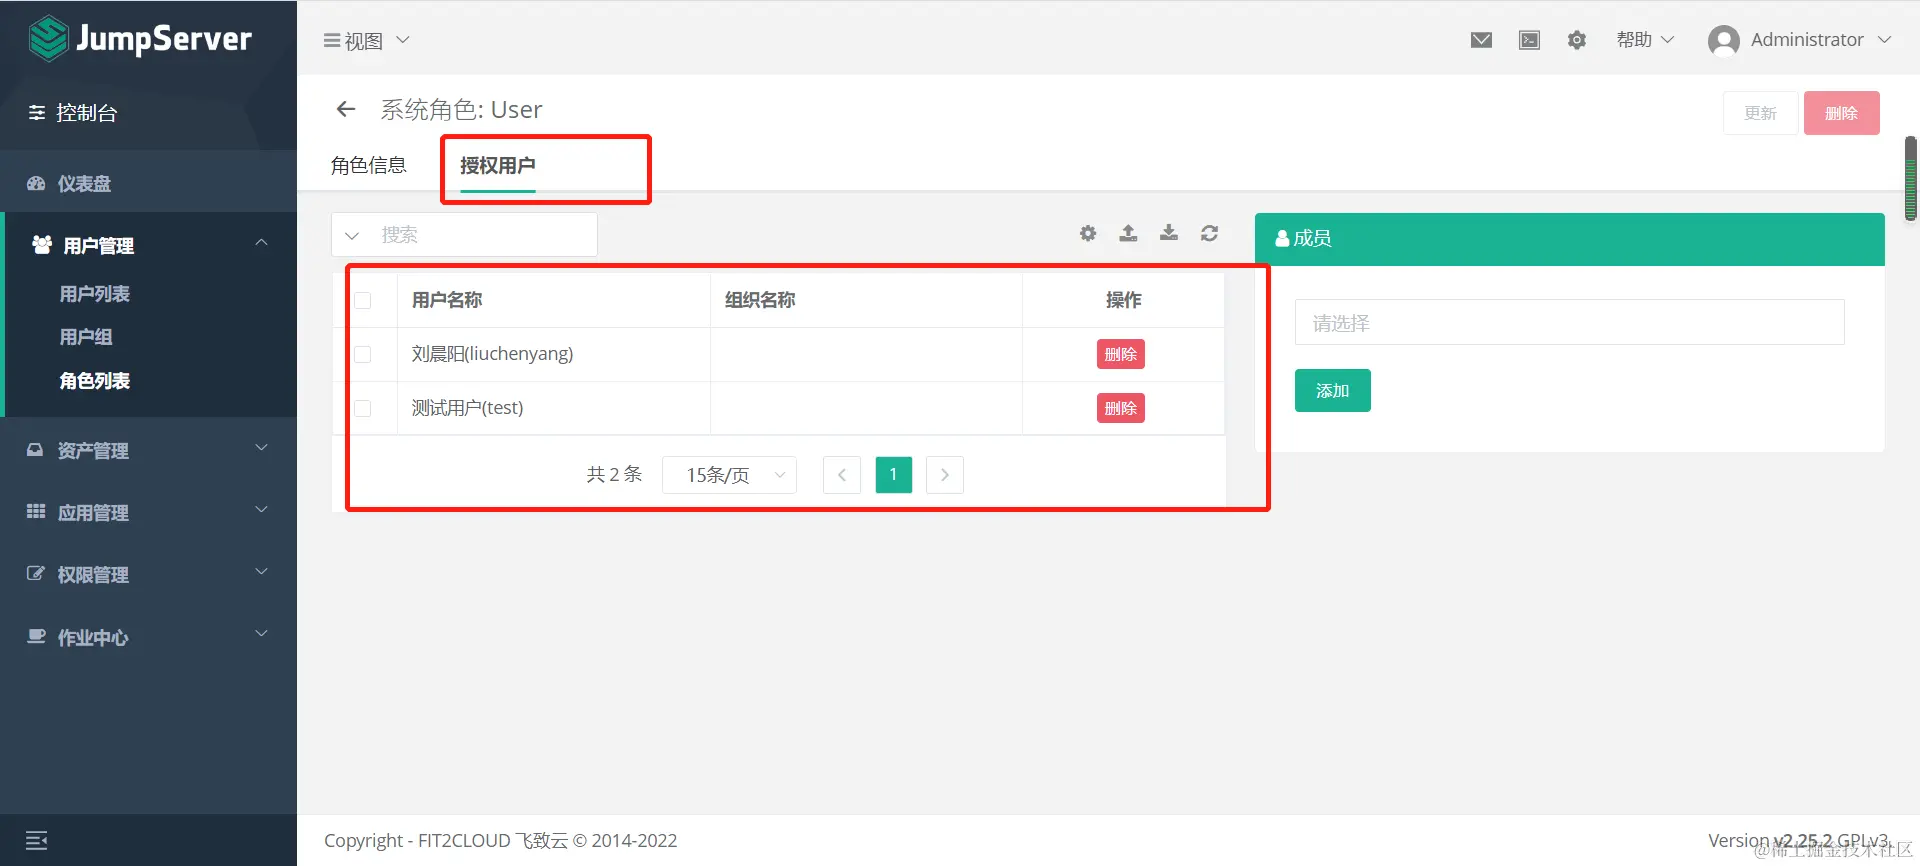Click the user management people icon

(42, 244)
